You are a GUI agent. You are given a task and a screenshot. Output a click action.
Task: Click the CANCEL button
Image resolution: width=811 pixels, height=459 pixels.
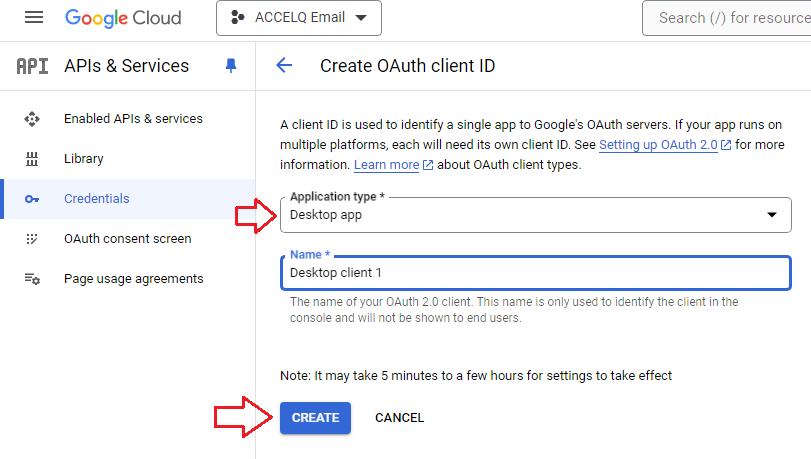pos(399,418)
